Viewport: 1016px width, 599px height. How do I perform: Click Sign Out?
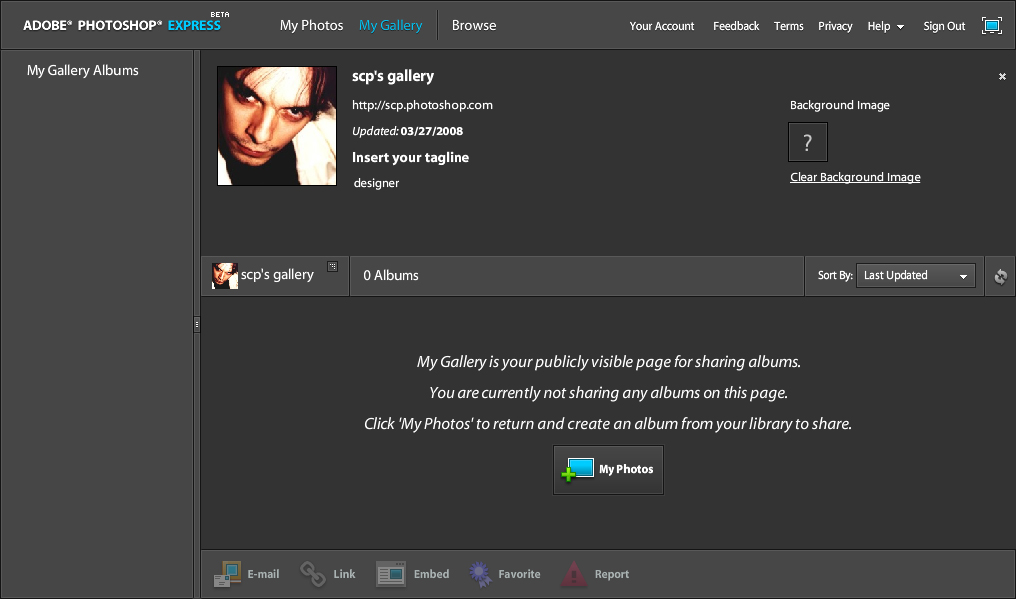(943, 26)
